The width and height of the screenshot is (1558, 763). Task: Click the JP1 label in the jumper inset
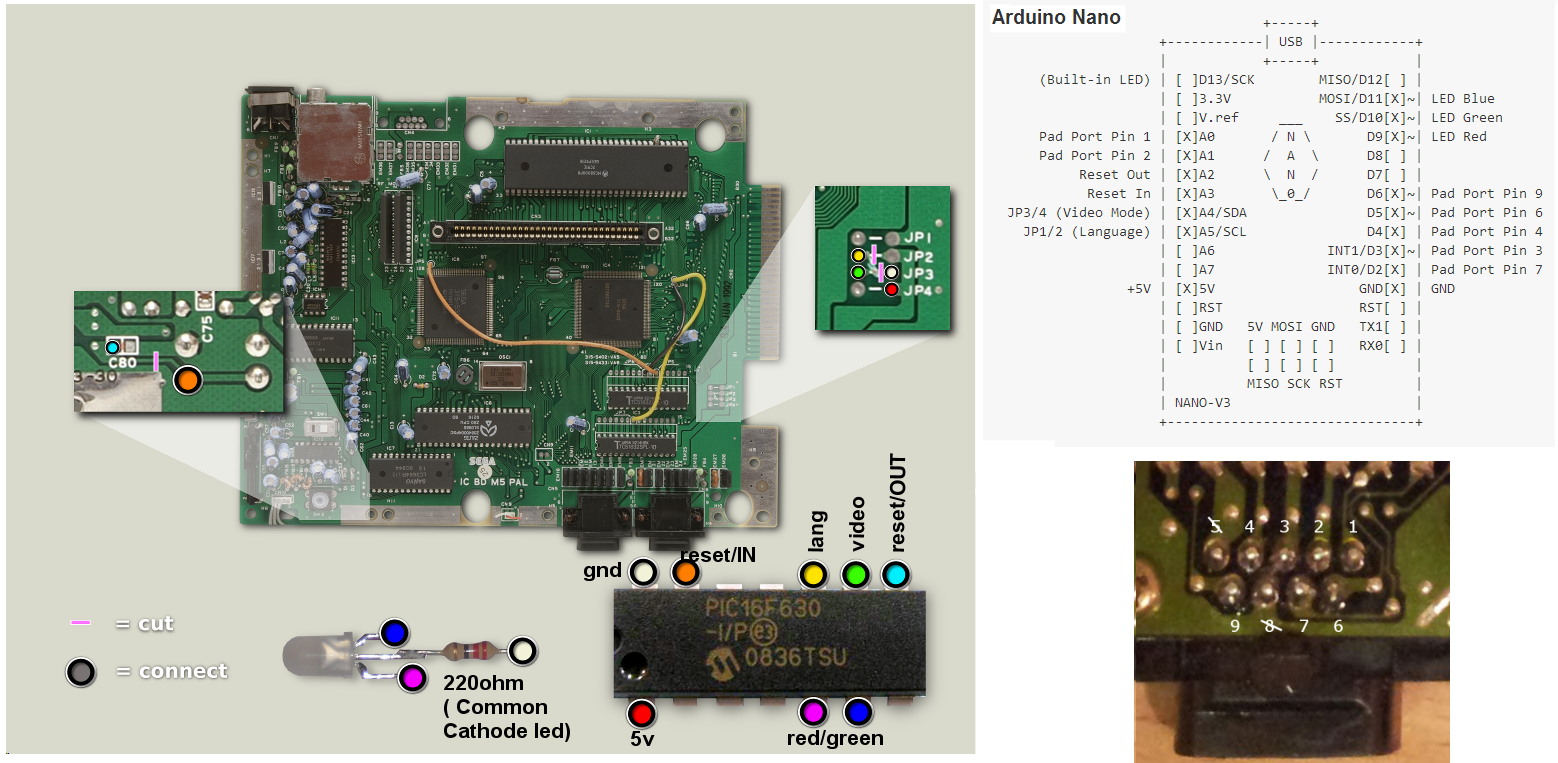click(x=918, y=238)
